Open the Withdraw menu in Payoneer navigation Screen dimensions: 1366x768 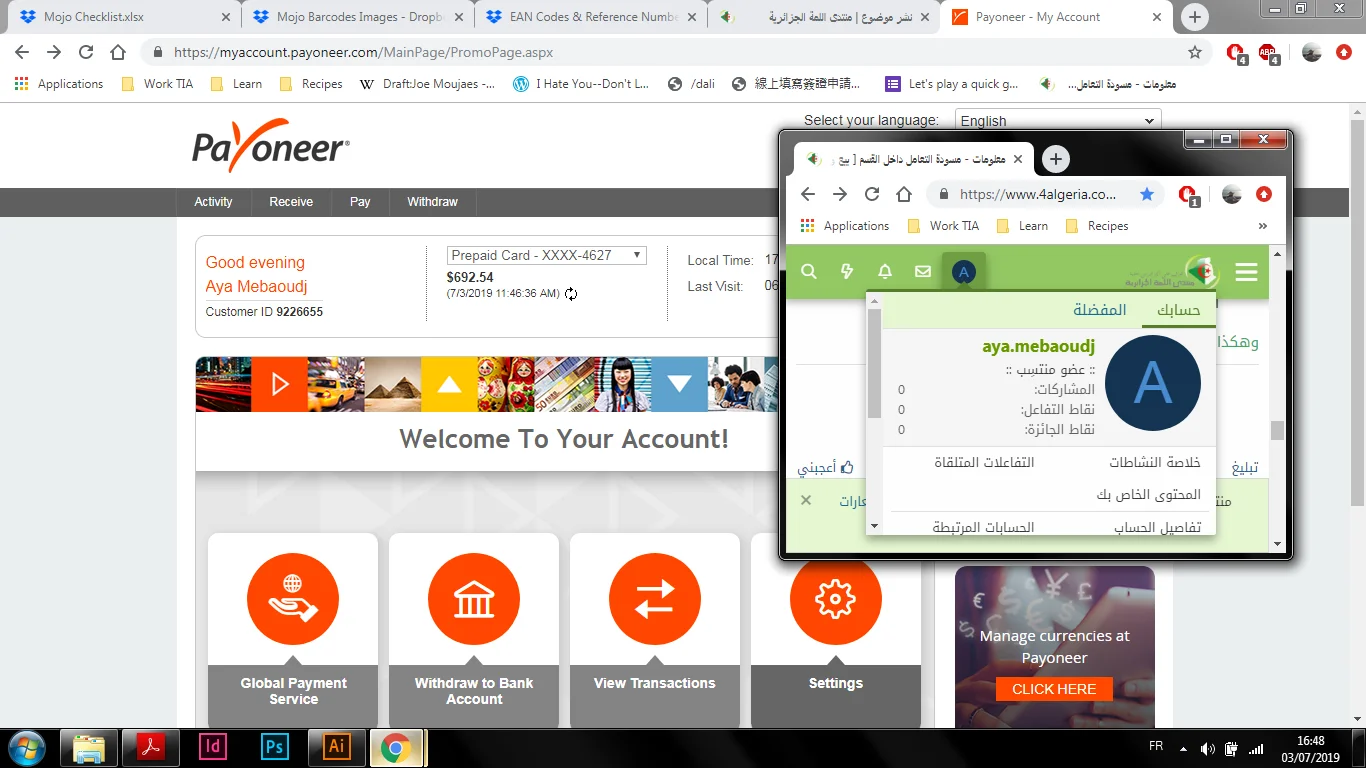(432, 202)
